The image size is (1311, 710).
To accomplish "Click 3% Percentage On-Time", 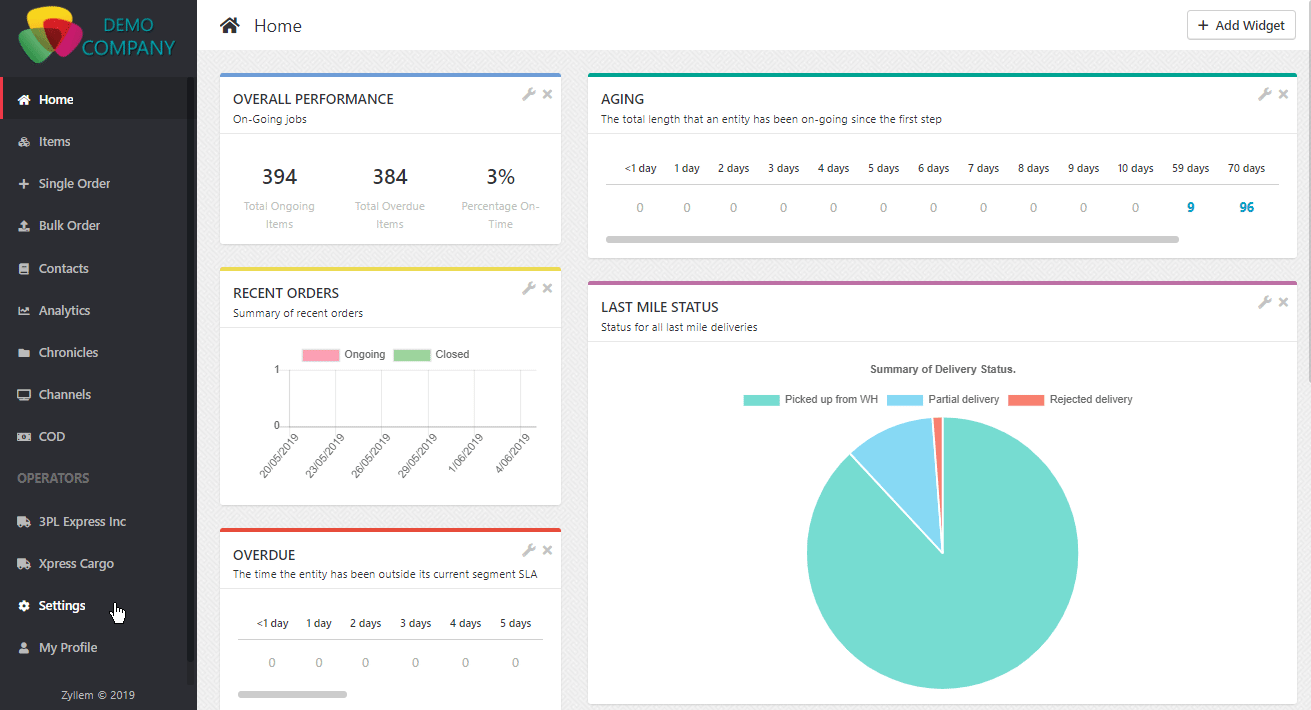I will (500, 195).
